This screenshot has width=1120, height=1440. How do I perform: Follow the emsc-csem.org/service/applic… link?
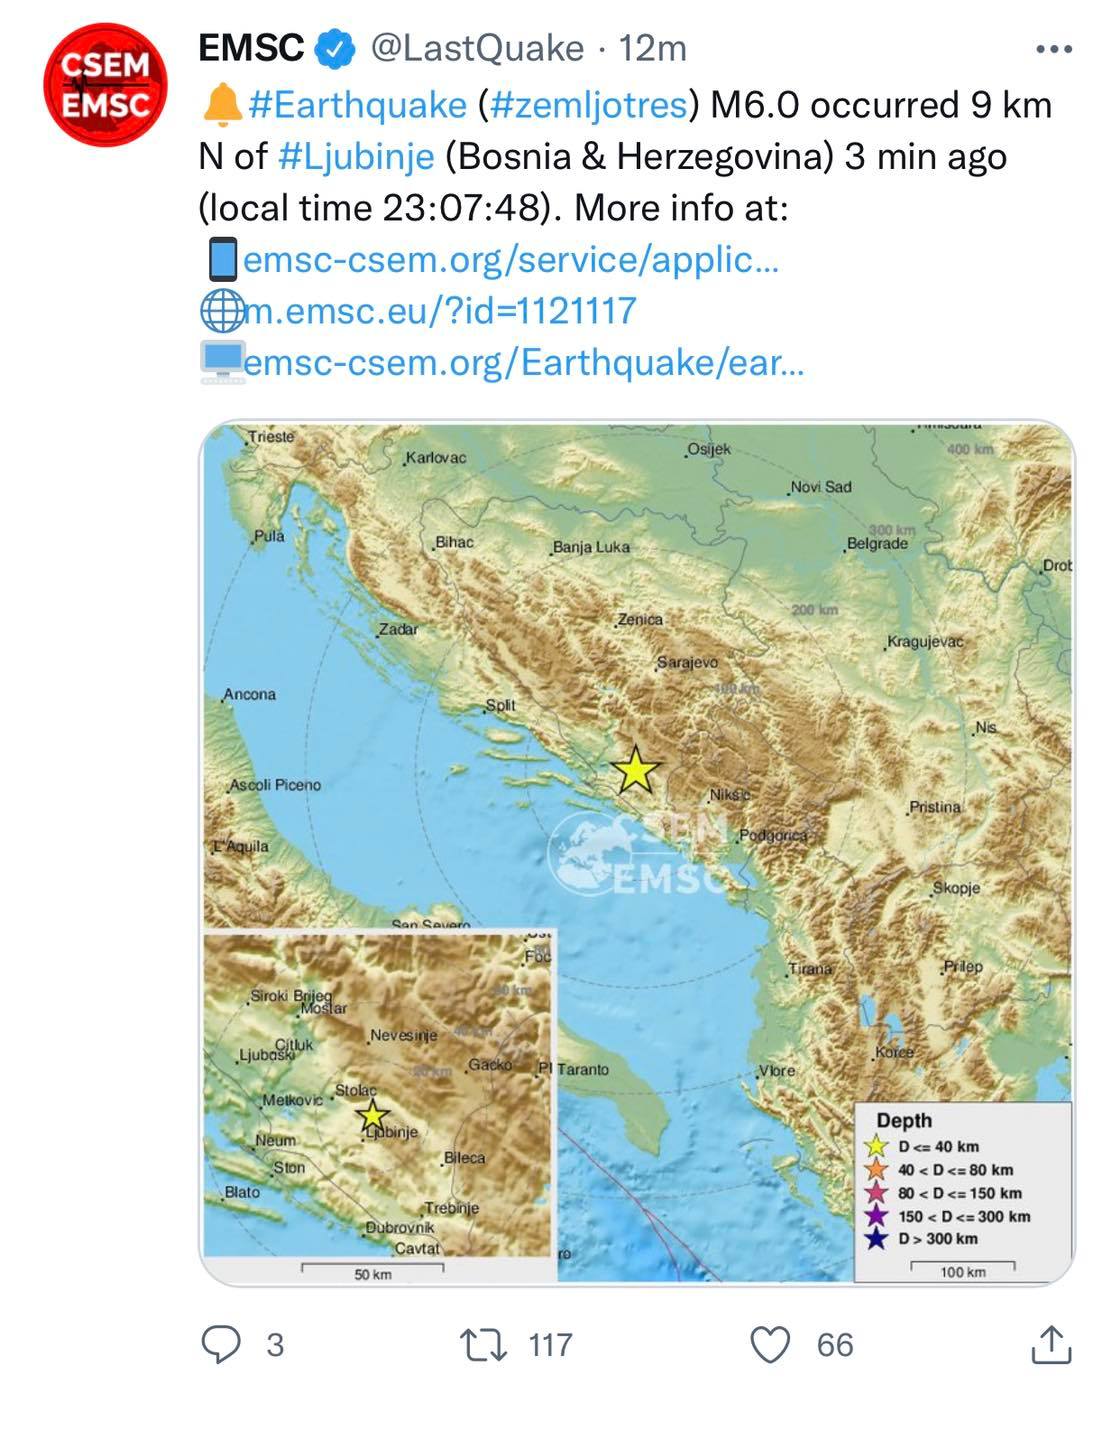pos(511,259)
